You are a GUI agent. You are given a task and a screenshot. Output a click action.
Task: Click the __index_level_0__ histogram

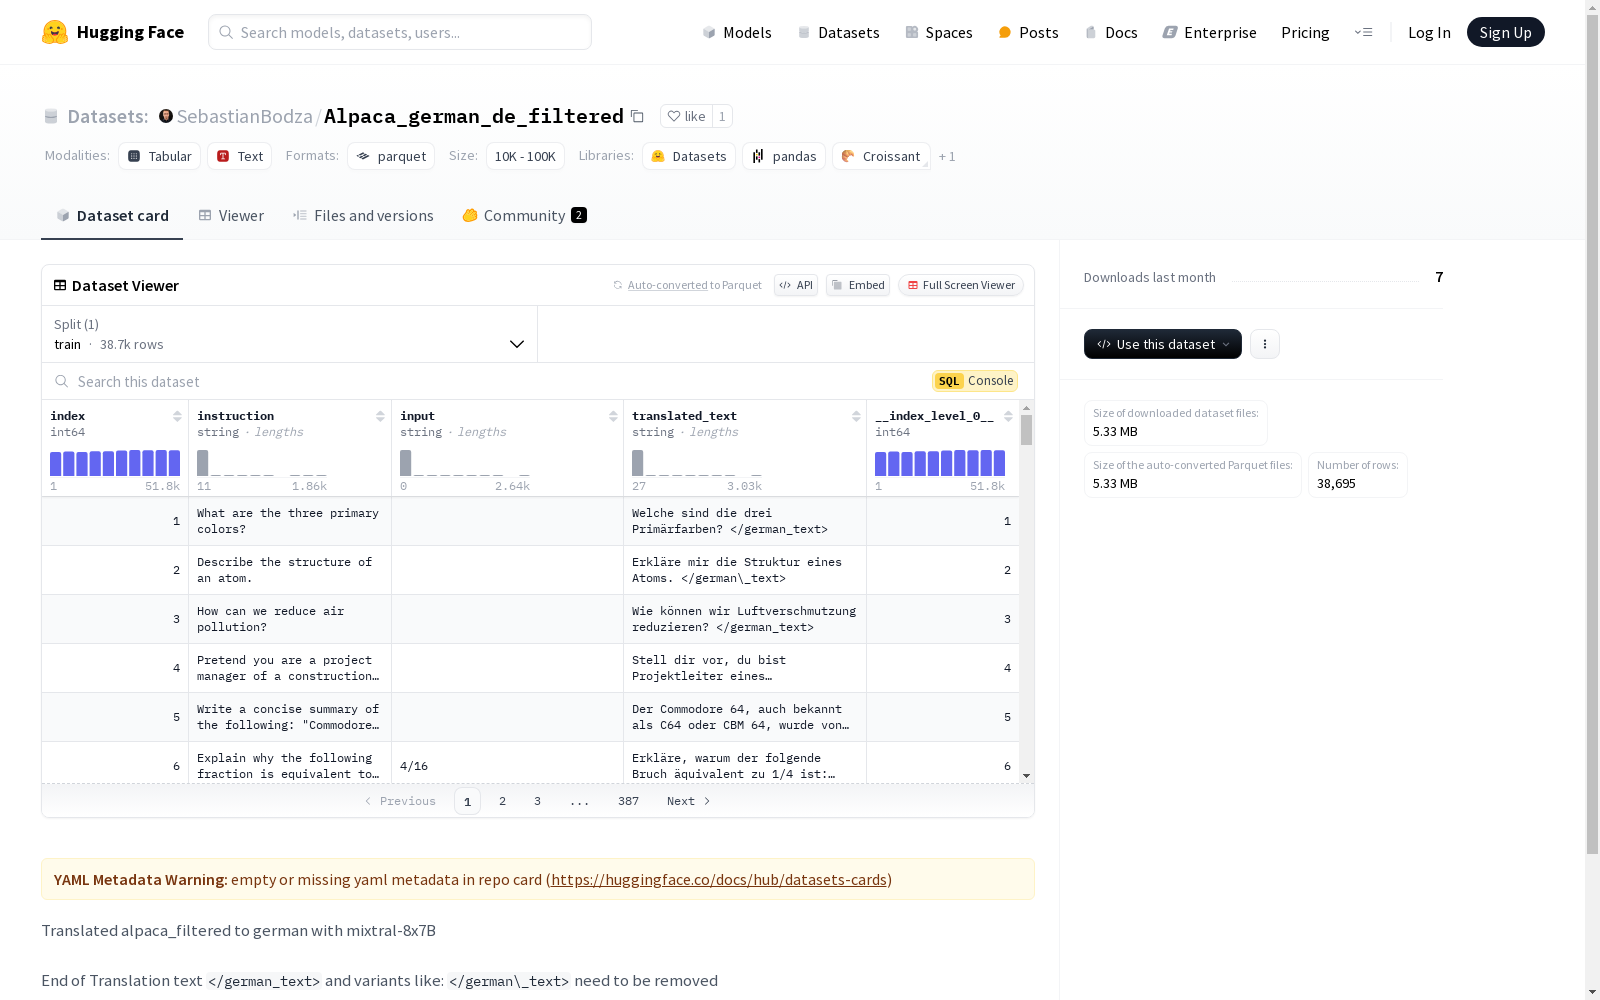(940, 463)
